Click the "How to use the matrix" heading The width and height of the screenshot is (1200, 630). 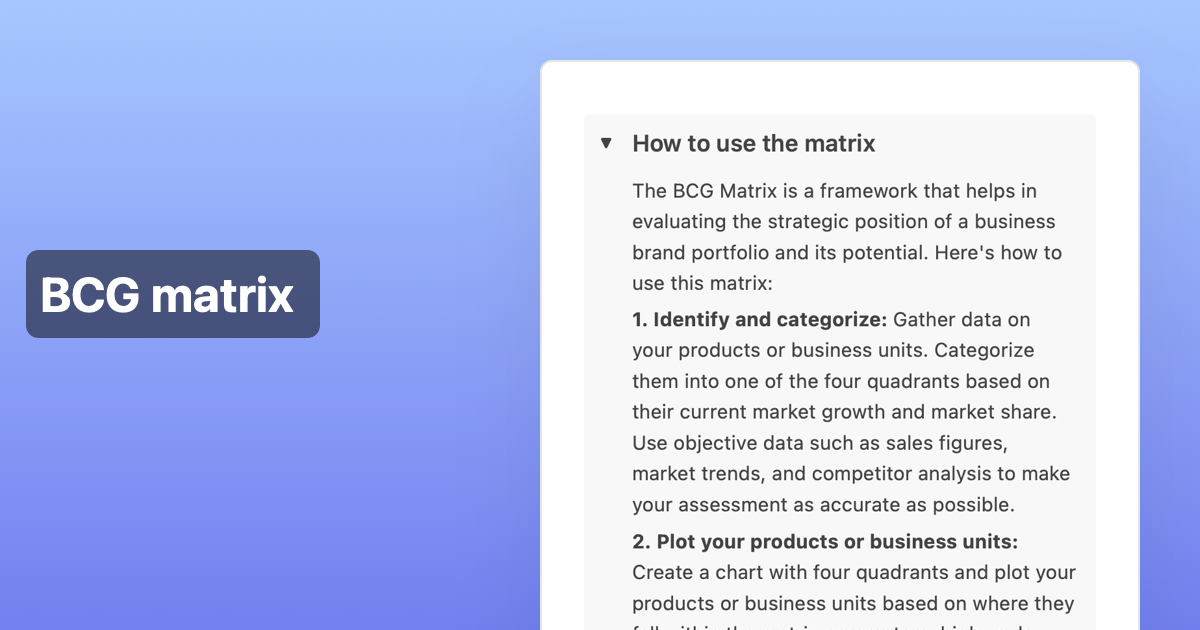tap(753, 144)
